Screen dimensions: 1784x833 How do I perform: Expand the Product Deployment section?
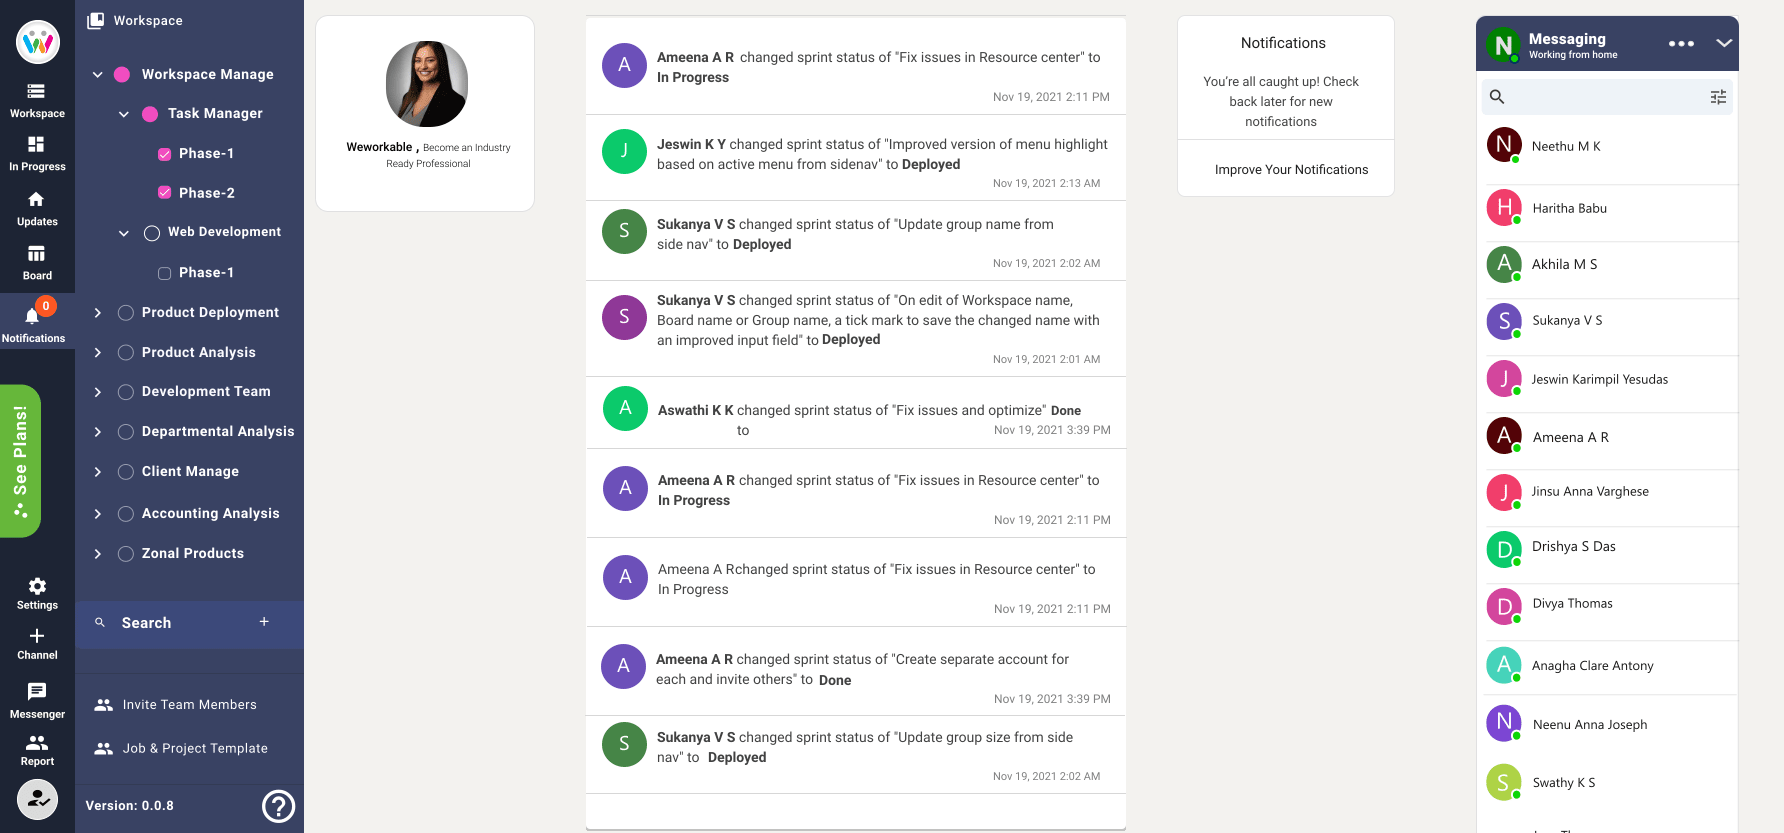(x=97, y=312)
